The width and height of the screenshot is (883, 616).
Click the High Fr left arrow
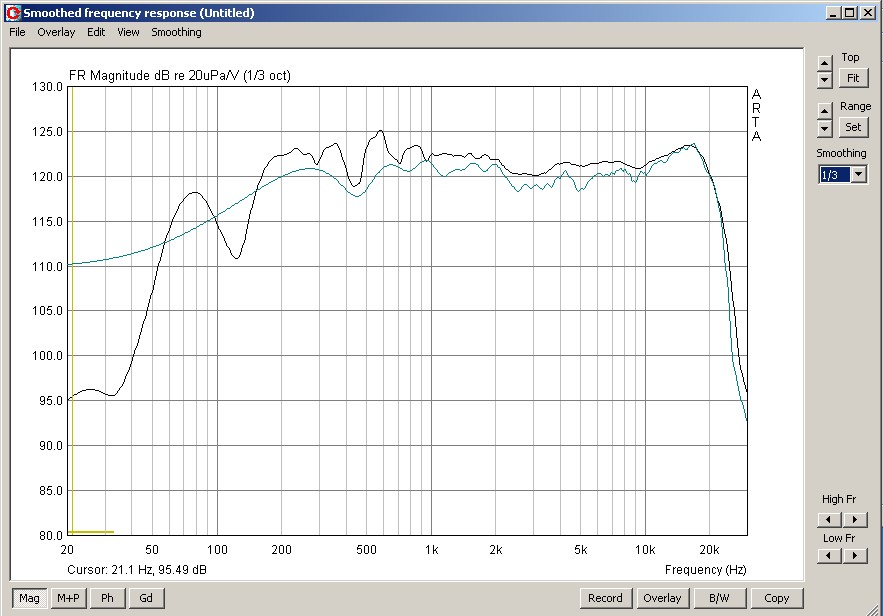point(829,519)
